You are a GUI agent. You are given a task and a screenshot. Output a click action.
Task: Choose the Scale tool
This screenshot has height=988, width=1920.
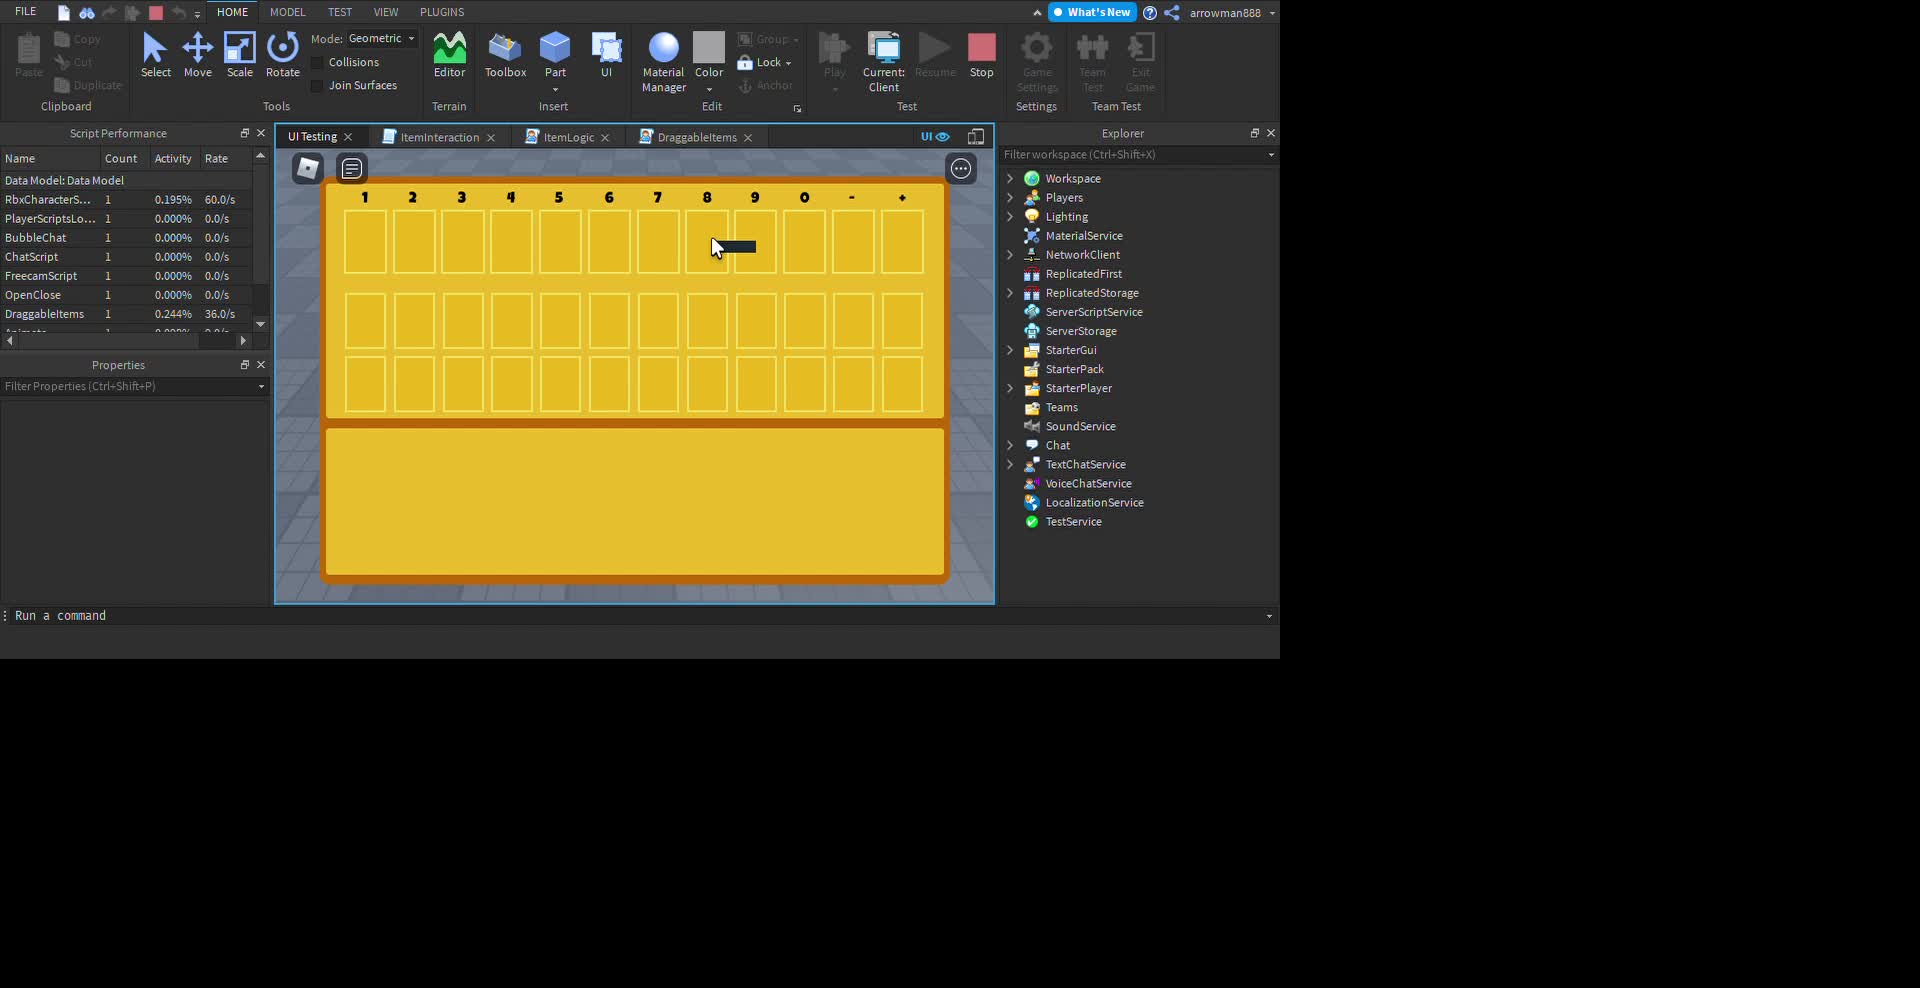[240, 54]
